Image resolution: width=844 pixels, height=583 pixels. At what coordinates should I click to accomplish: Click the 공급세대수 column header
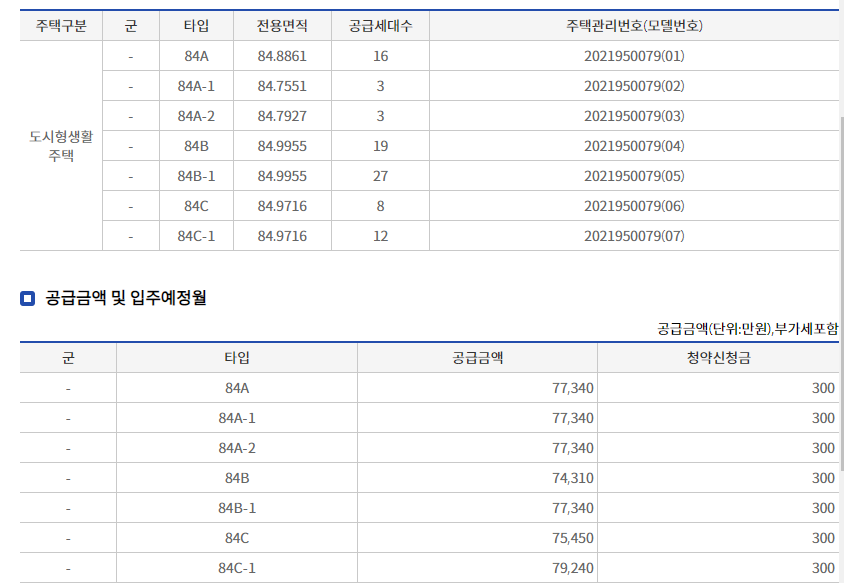[x=380, y=25]
